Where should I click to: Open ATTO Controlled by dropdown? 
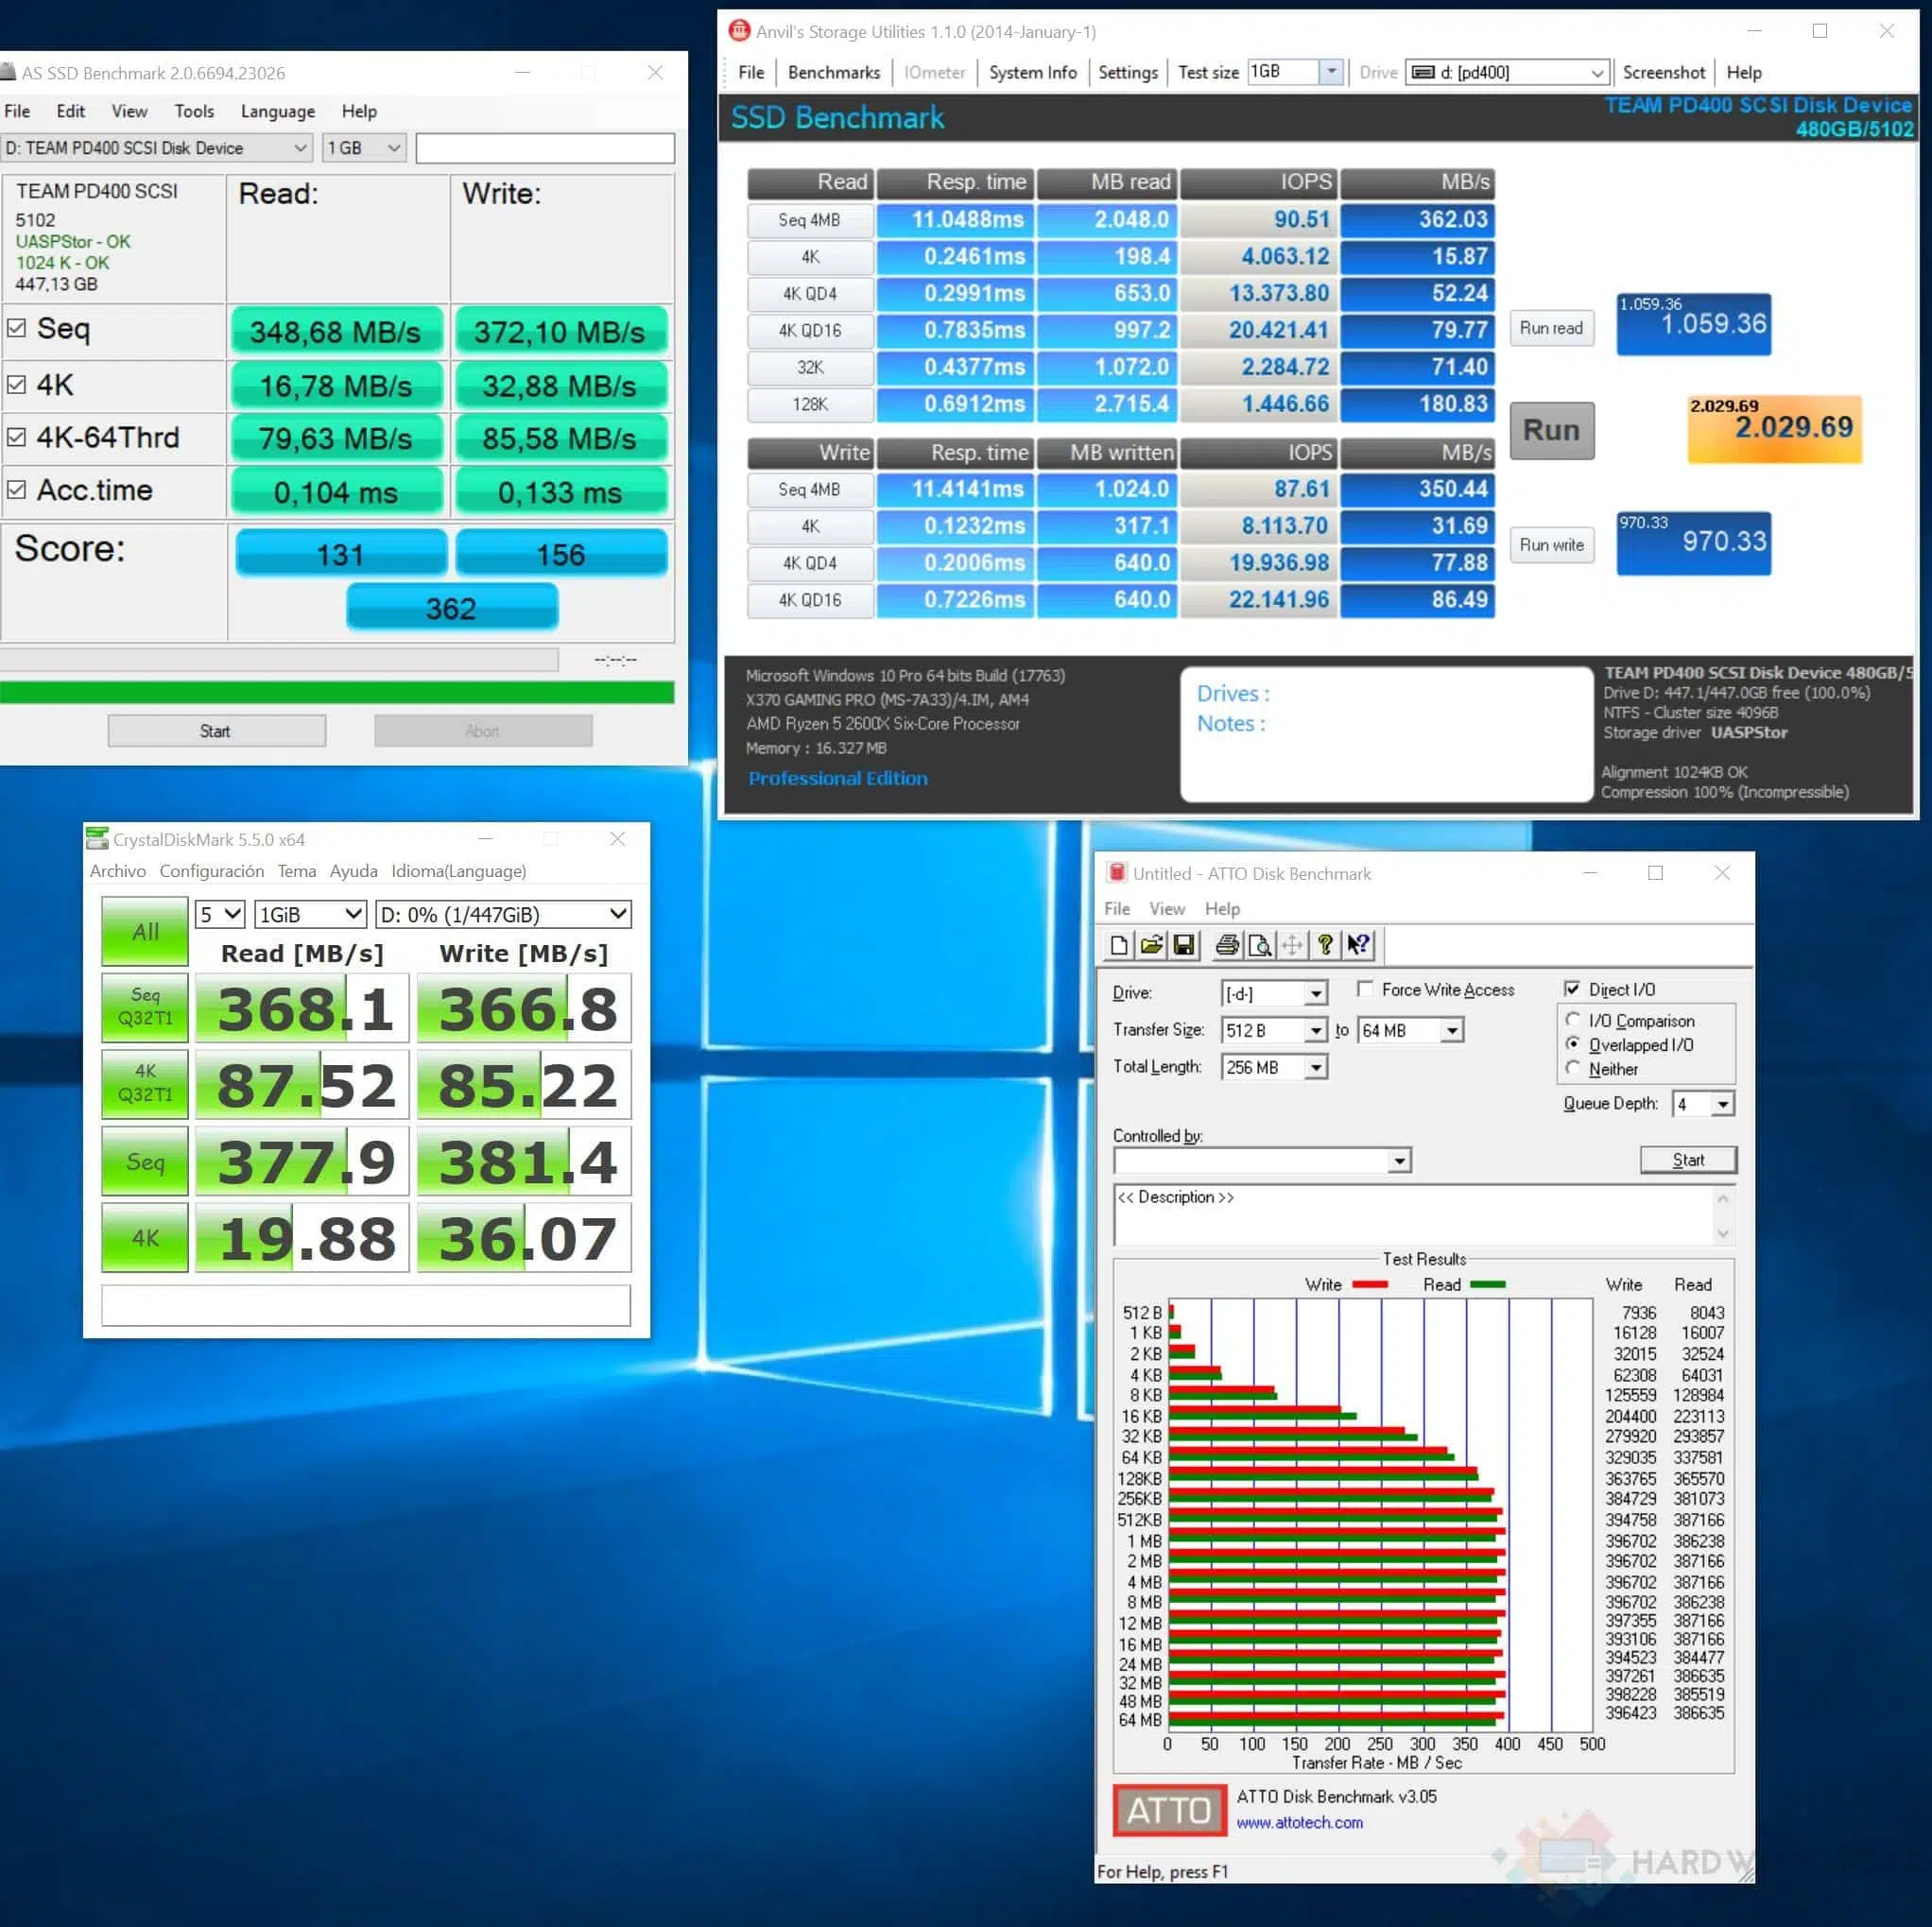coord(1262,1161)
